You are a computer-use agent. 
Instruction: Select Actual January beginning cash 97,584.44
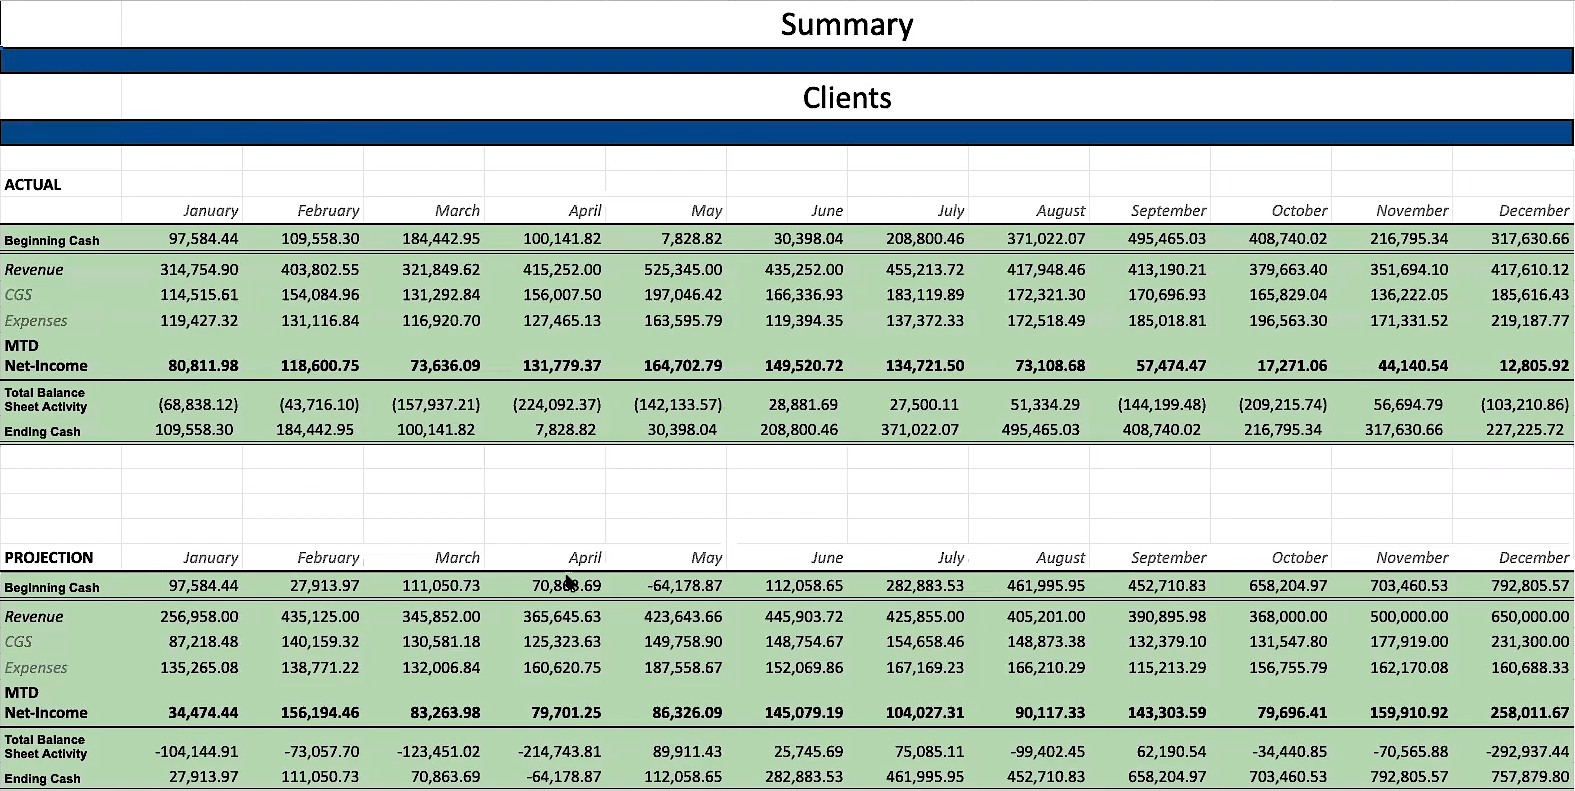203,239
